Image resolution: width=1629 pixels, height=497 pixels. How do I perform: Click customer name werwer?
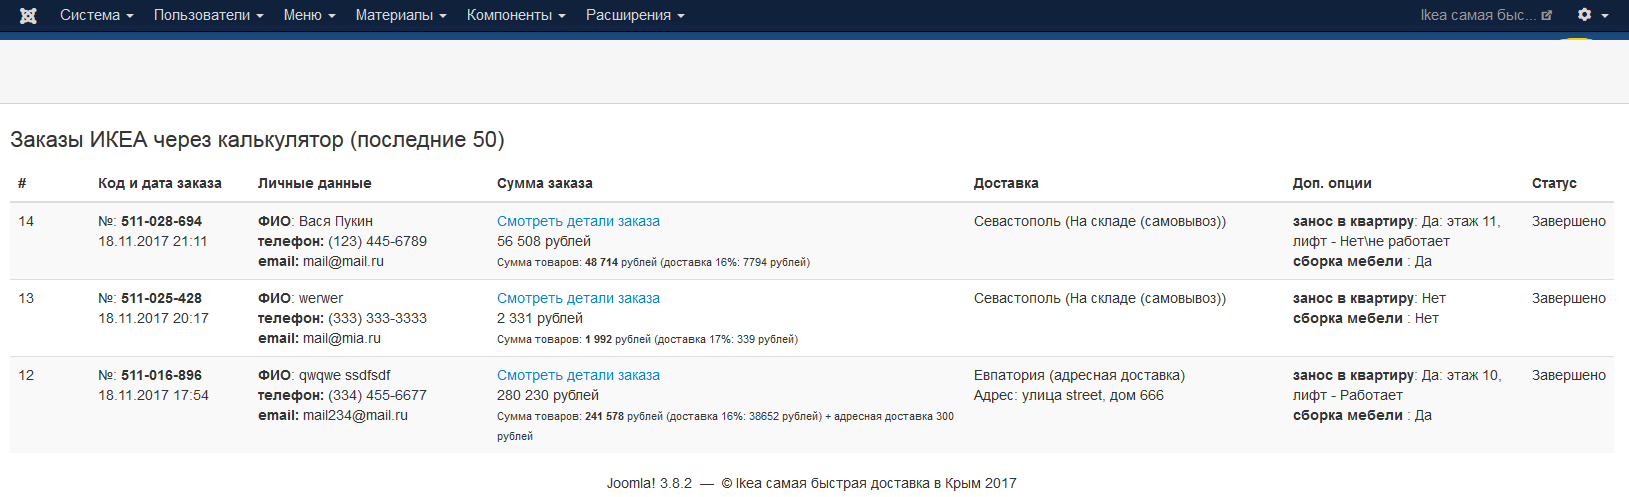tap(321, 298)
